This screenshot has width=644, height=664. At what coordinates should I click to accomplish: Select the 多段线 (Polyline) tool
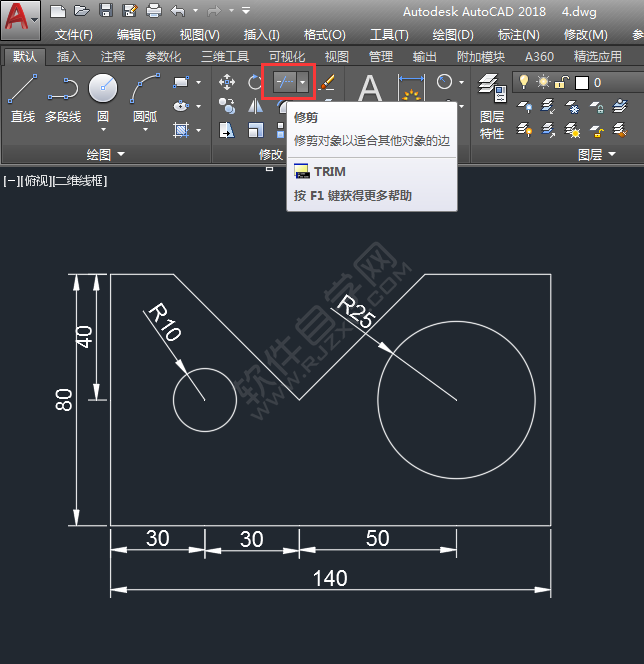(x=63, y=97)
